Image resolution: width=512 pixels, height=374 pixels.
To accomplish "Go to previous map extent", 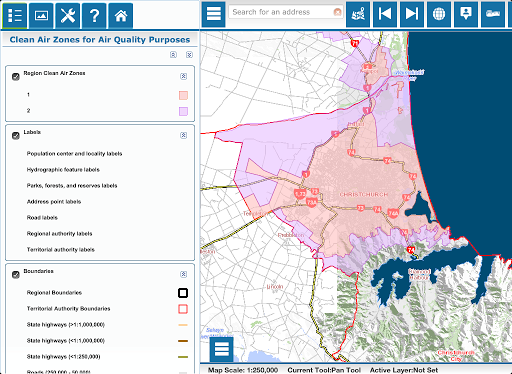I will pyautogui.click(x=385, y=14).
